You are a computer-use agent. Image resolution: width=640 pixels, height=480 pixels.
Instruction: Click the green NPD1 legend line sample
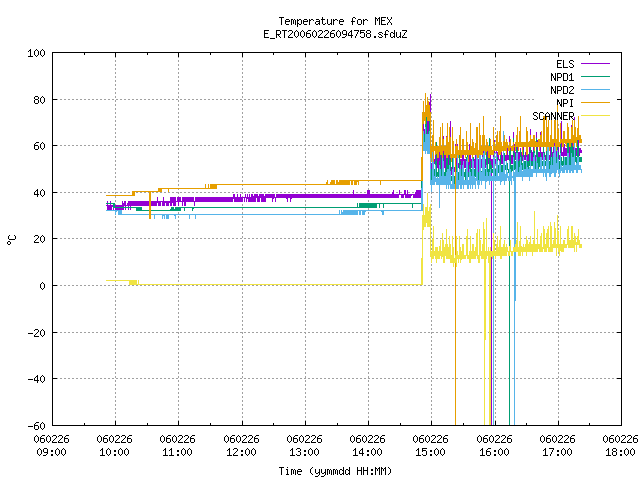pos(595,77)
